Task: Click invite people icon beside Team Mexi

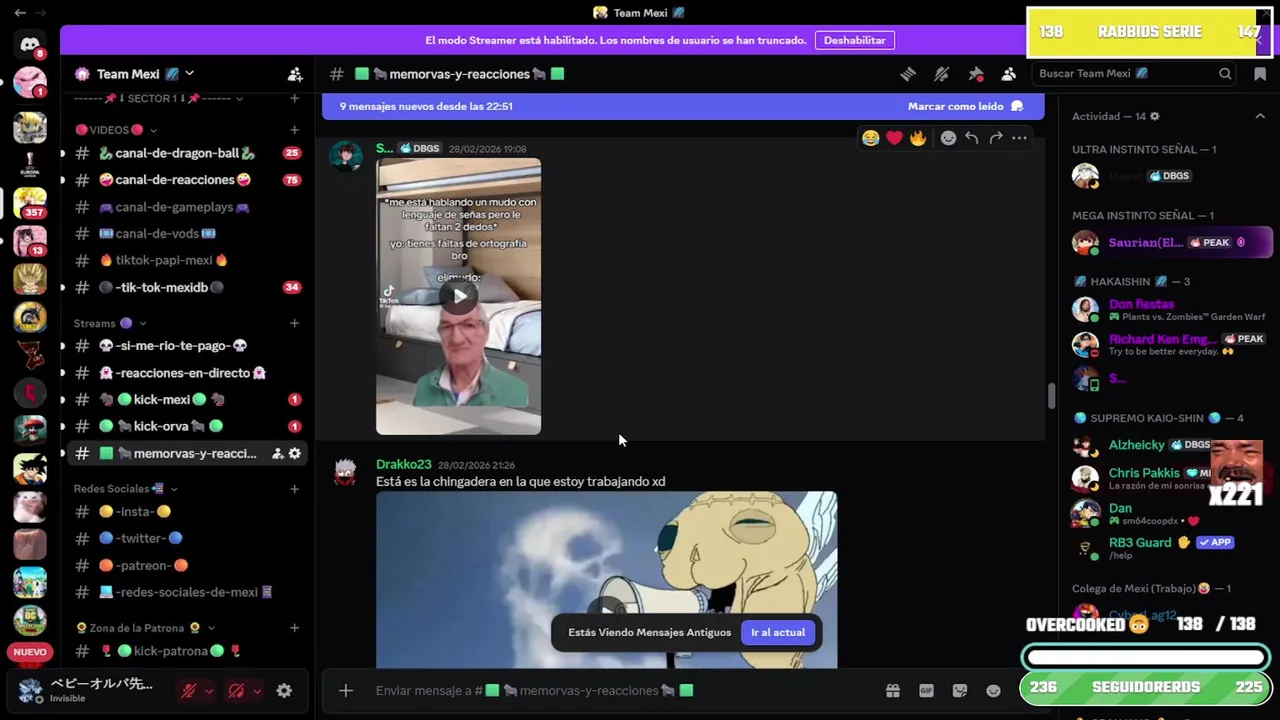Action: pos(295,74)
